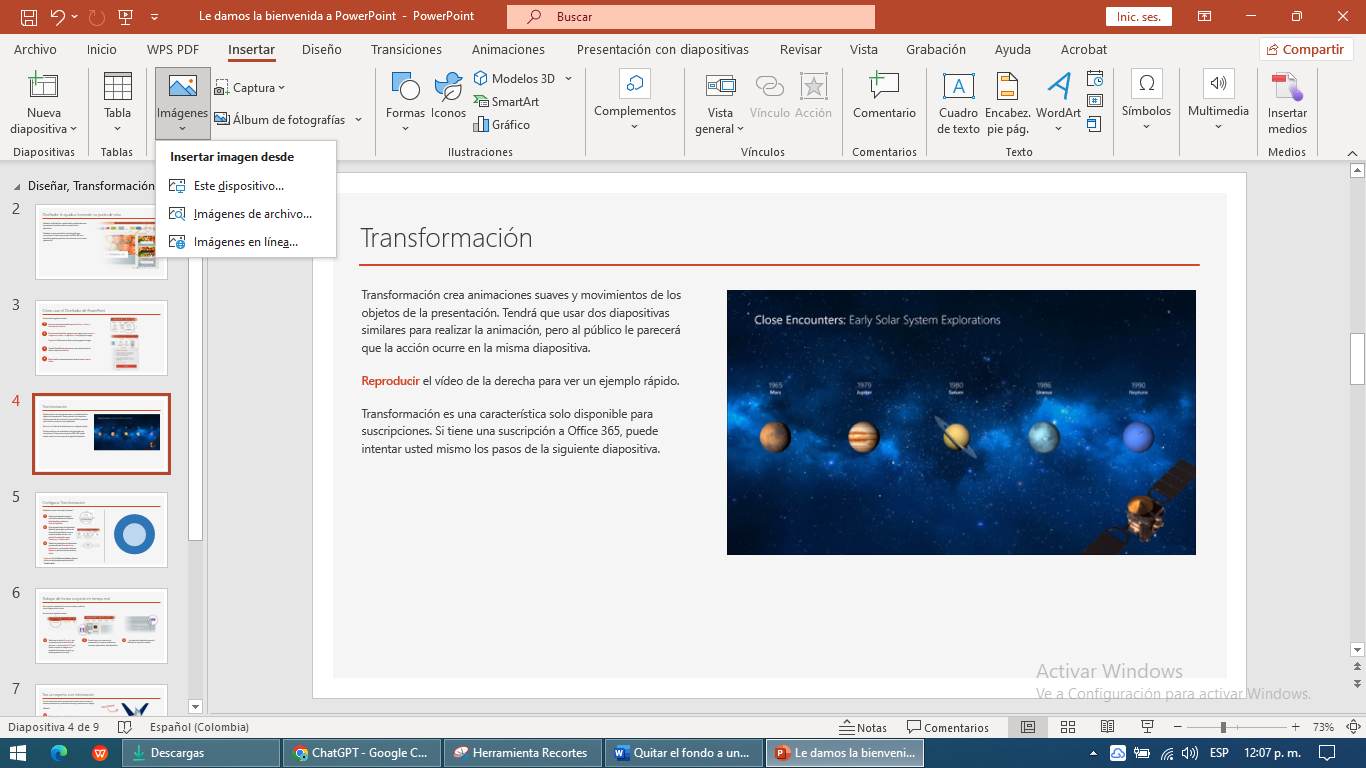Click the Compartir button
The width and height of the screenshot is (1366, 768).
click(x=1305, y=49)
